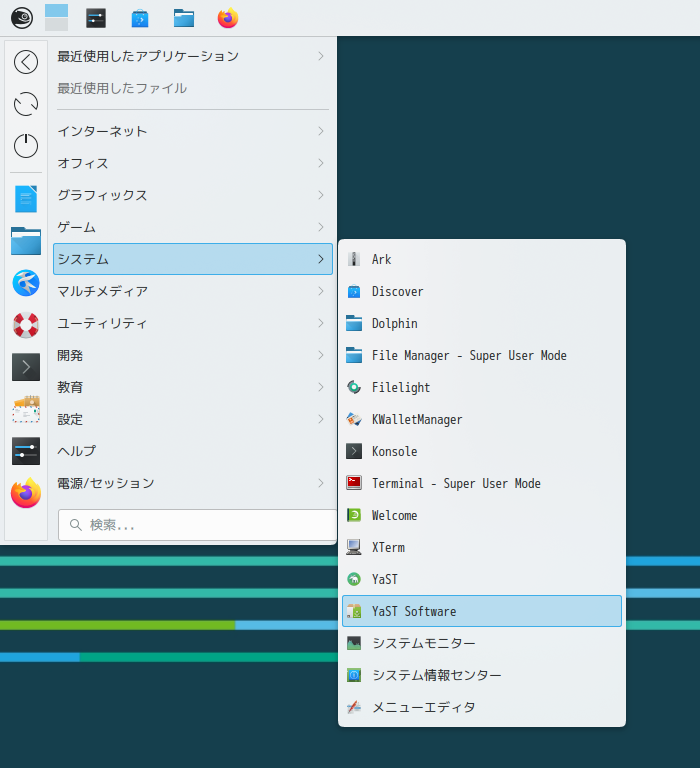This screenshot has width=700, height=768.
Task: Open the Dolphin folder favorite in sidebar
Action: [x=26, y=241]
